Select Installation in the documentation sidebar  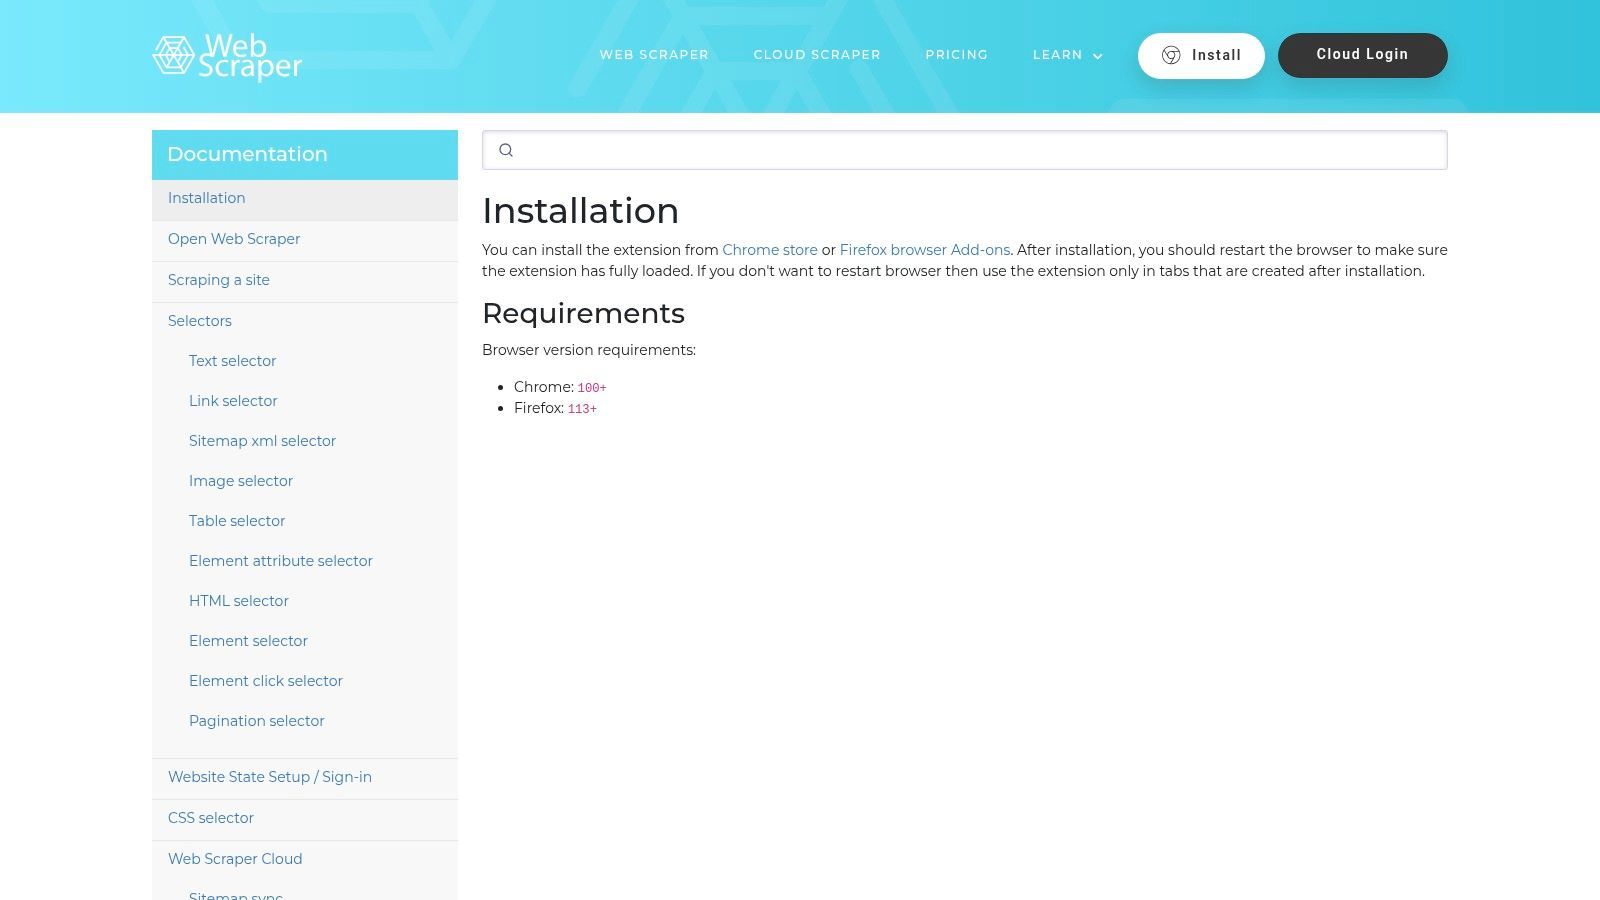[x=206, y=198]
